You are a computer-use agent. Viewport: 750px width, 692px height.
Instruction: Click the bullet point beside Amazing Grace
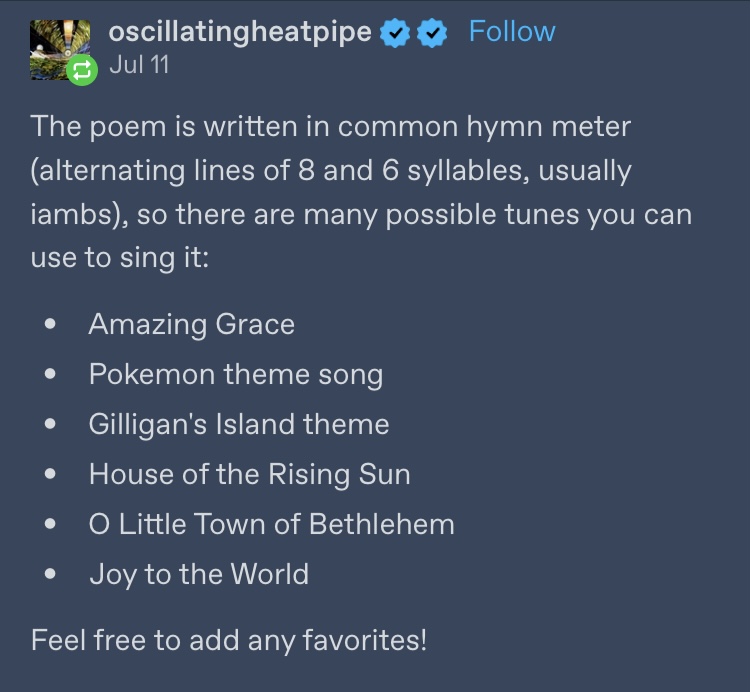(x=50, y=324)
